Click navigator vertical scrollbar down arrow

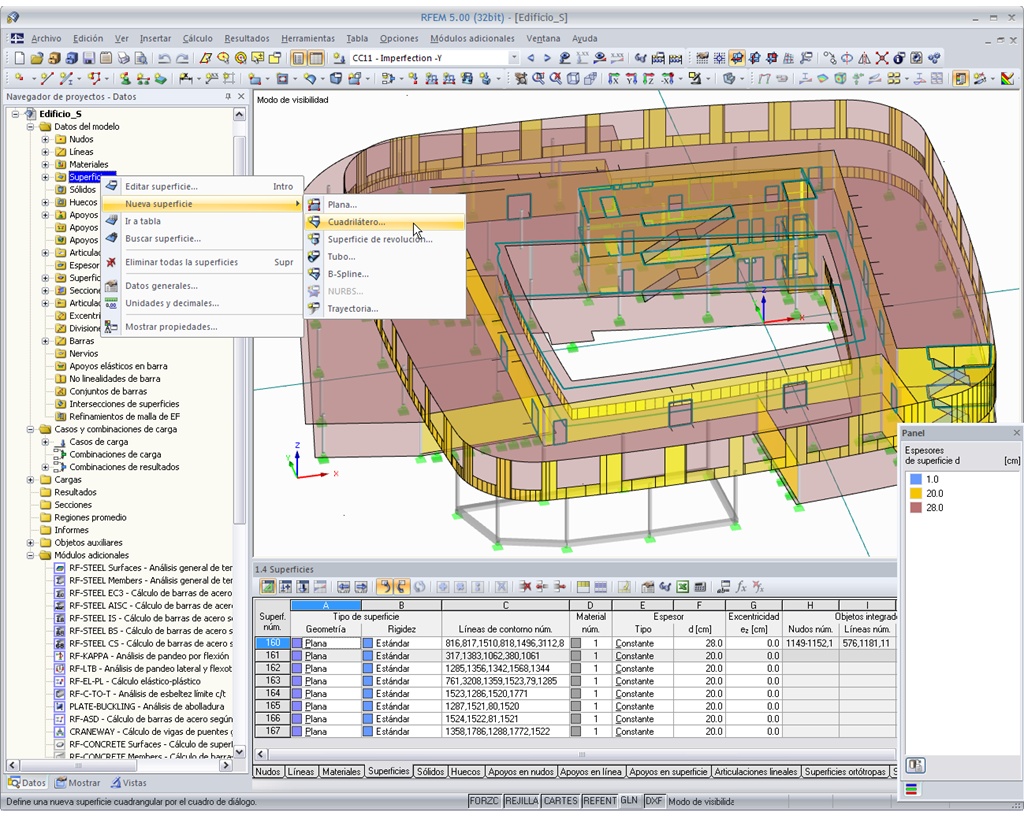239,752
